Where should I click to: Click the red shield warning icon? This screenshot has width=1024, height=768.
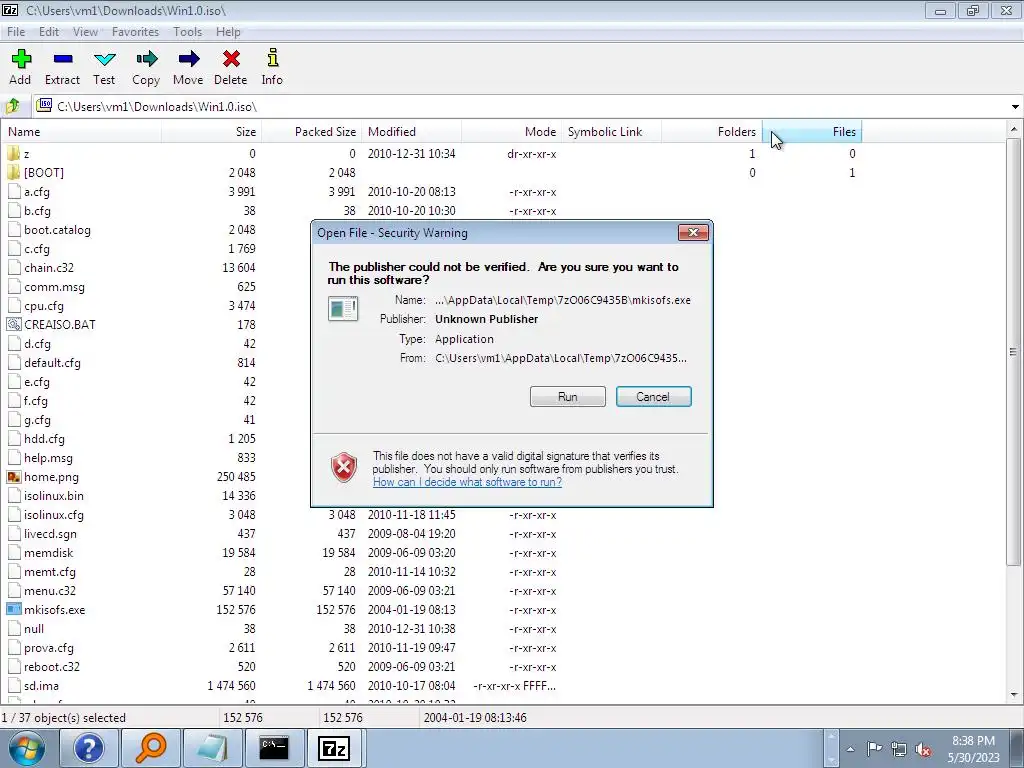344,468
